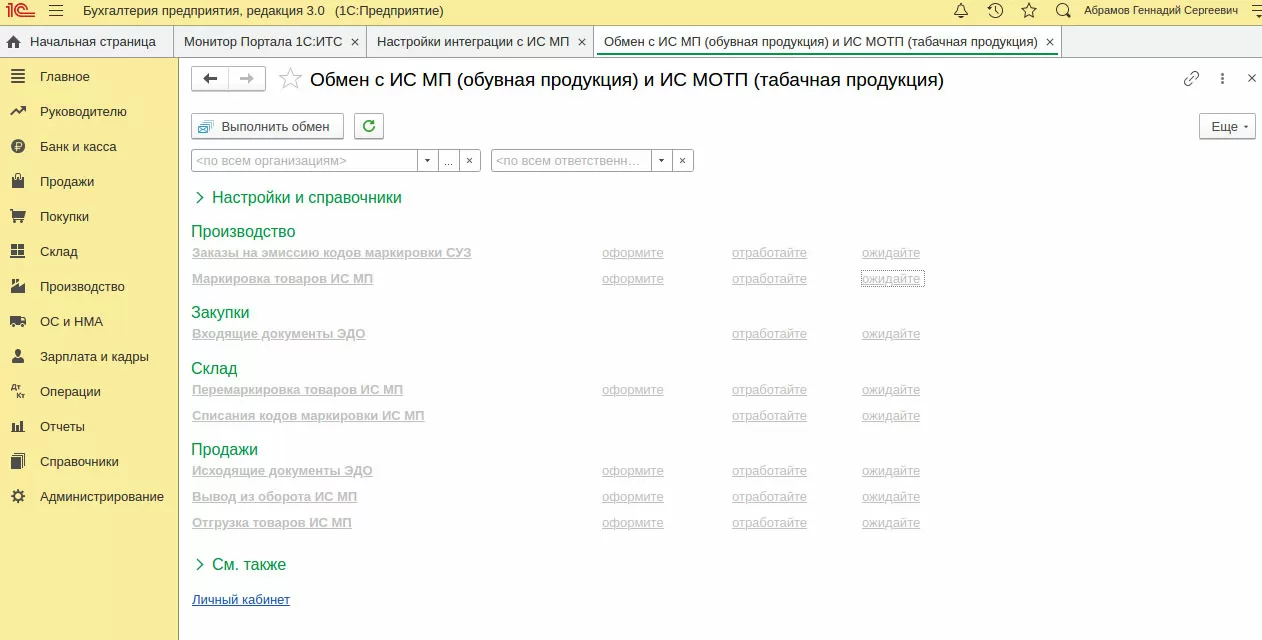Switch to Настройки интеграции с ИС МП tab
Screen dimensions: 1262x640
click(x=473, y=42)
